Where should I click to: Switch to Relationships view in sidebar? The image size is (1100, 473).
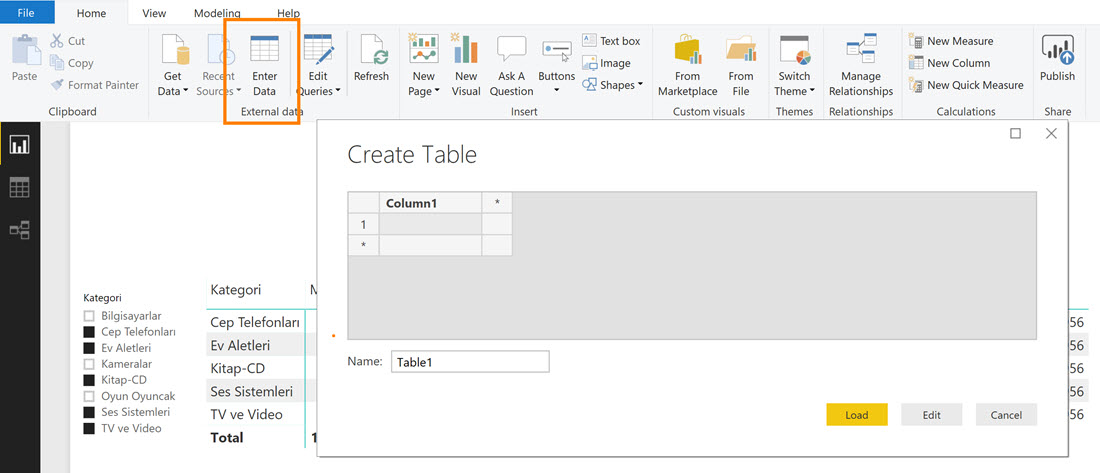(x=20, y=229)
